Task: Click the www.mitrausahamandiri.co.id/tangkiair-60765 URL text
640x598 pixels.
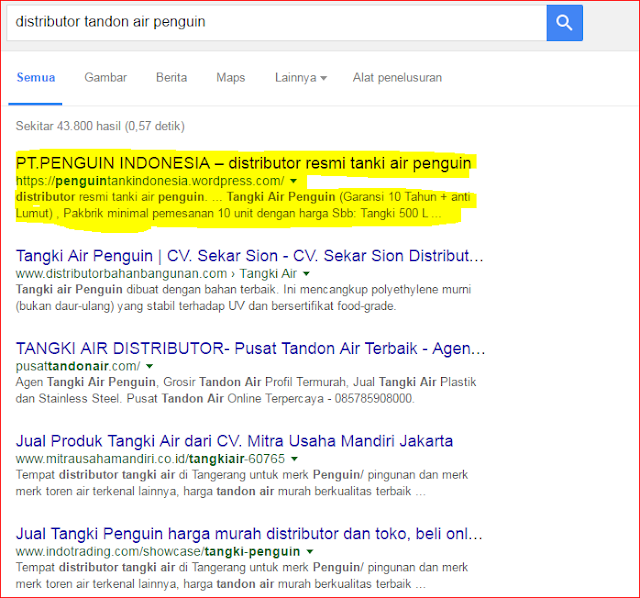Action: 150,459
